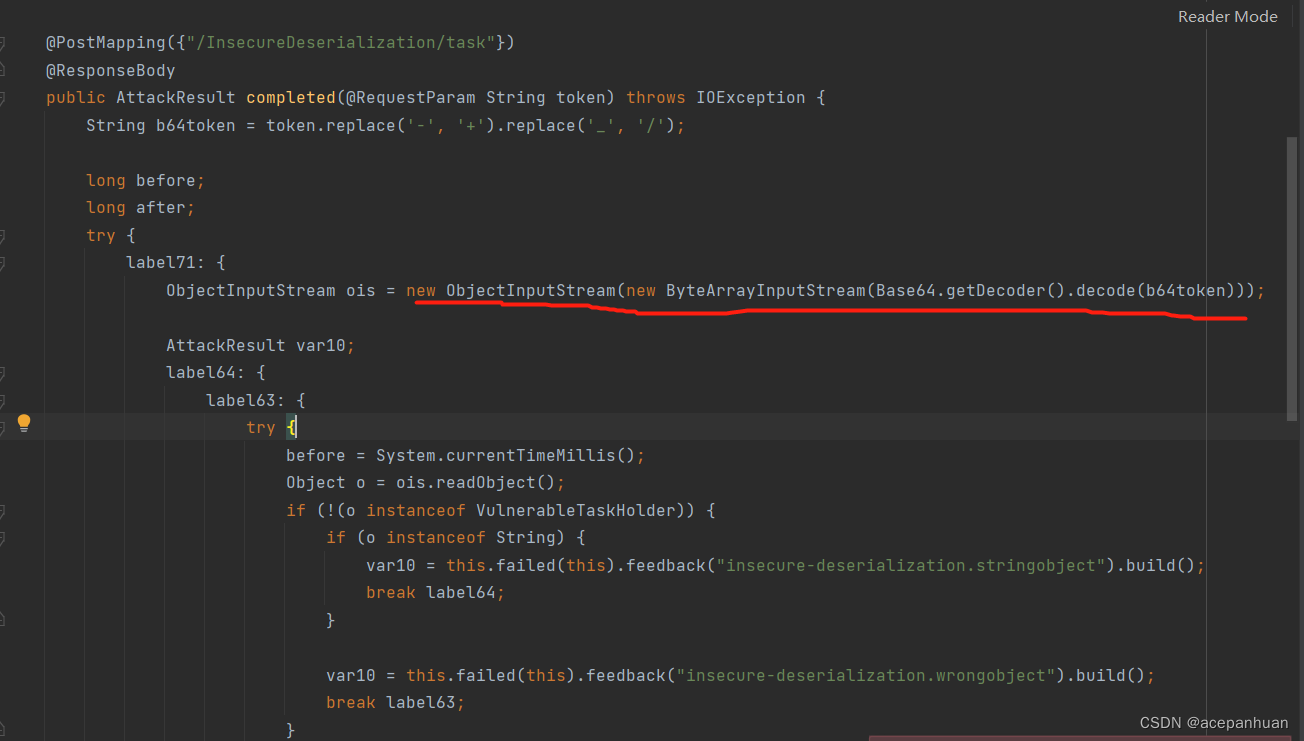Click the 'break label63;' statement
1304x741 pixels.
(x=396, y=703)
